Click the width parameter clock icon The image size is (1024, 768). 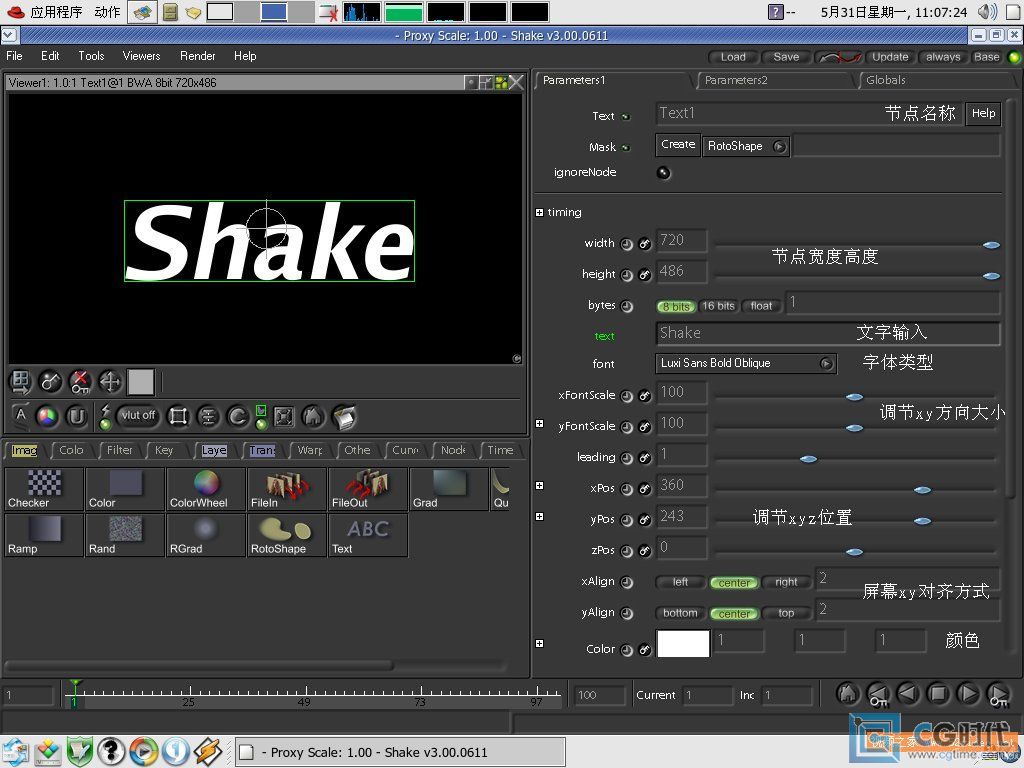627,245
